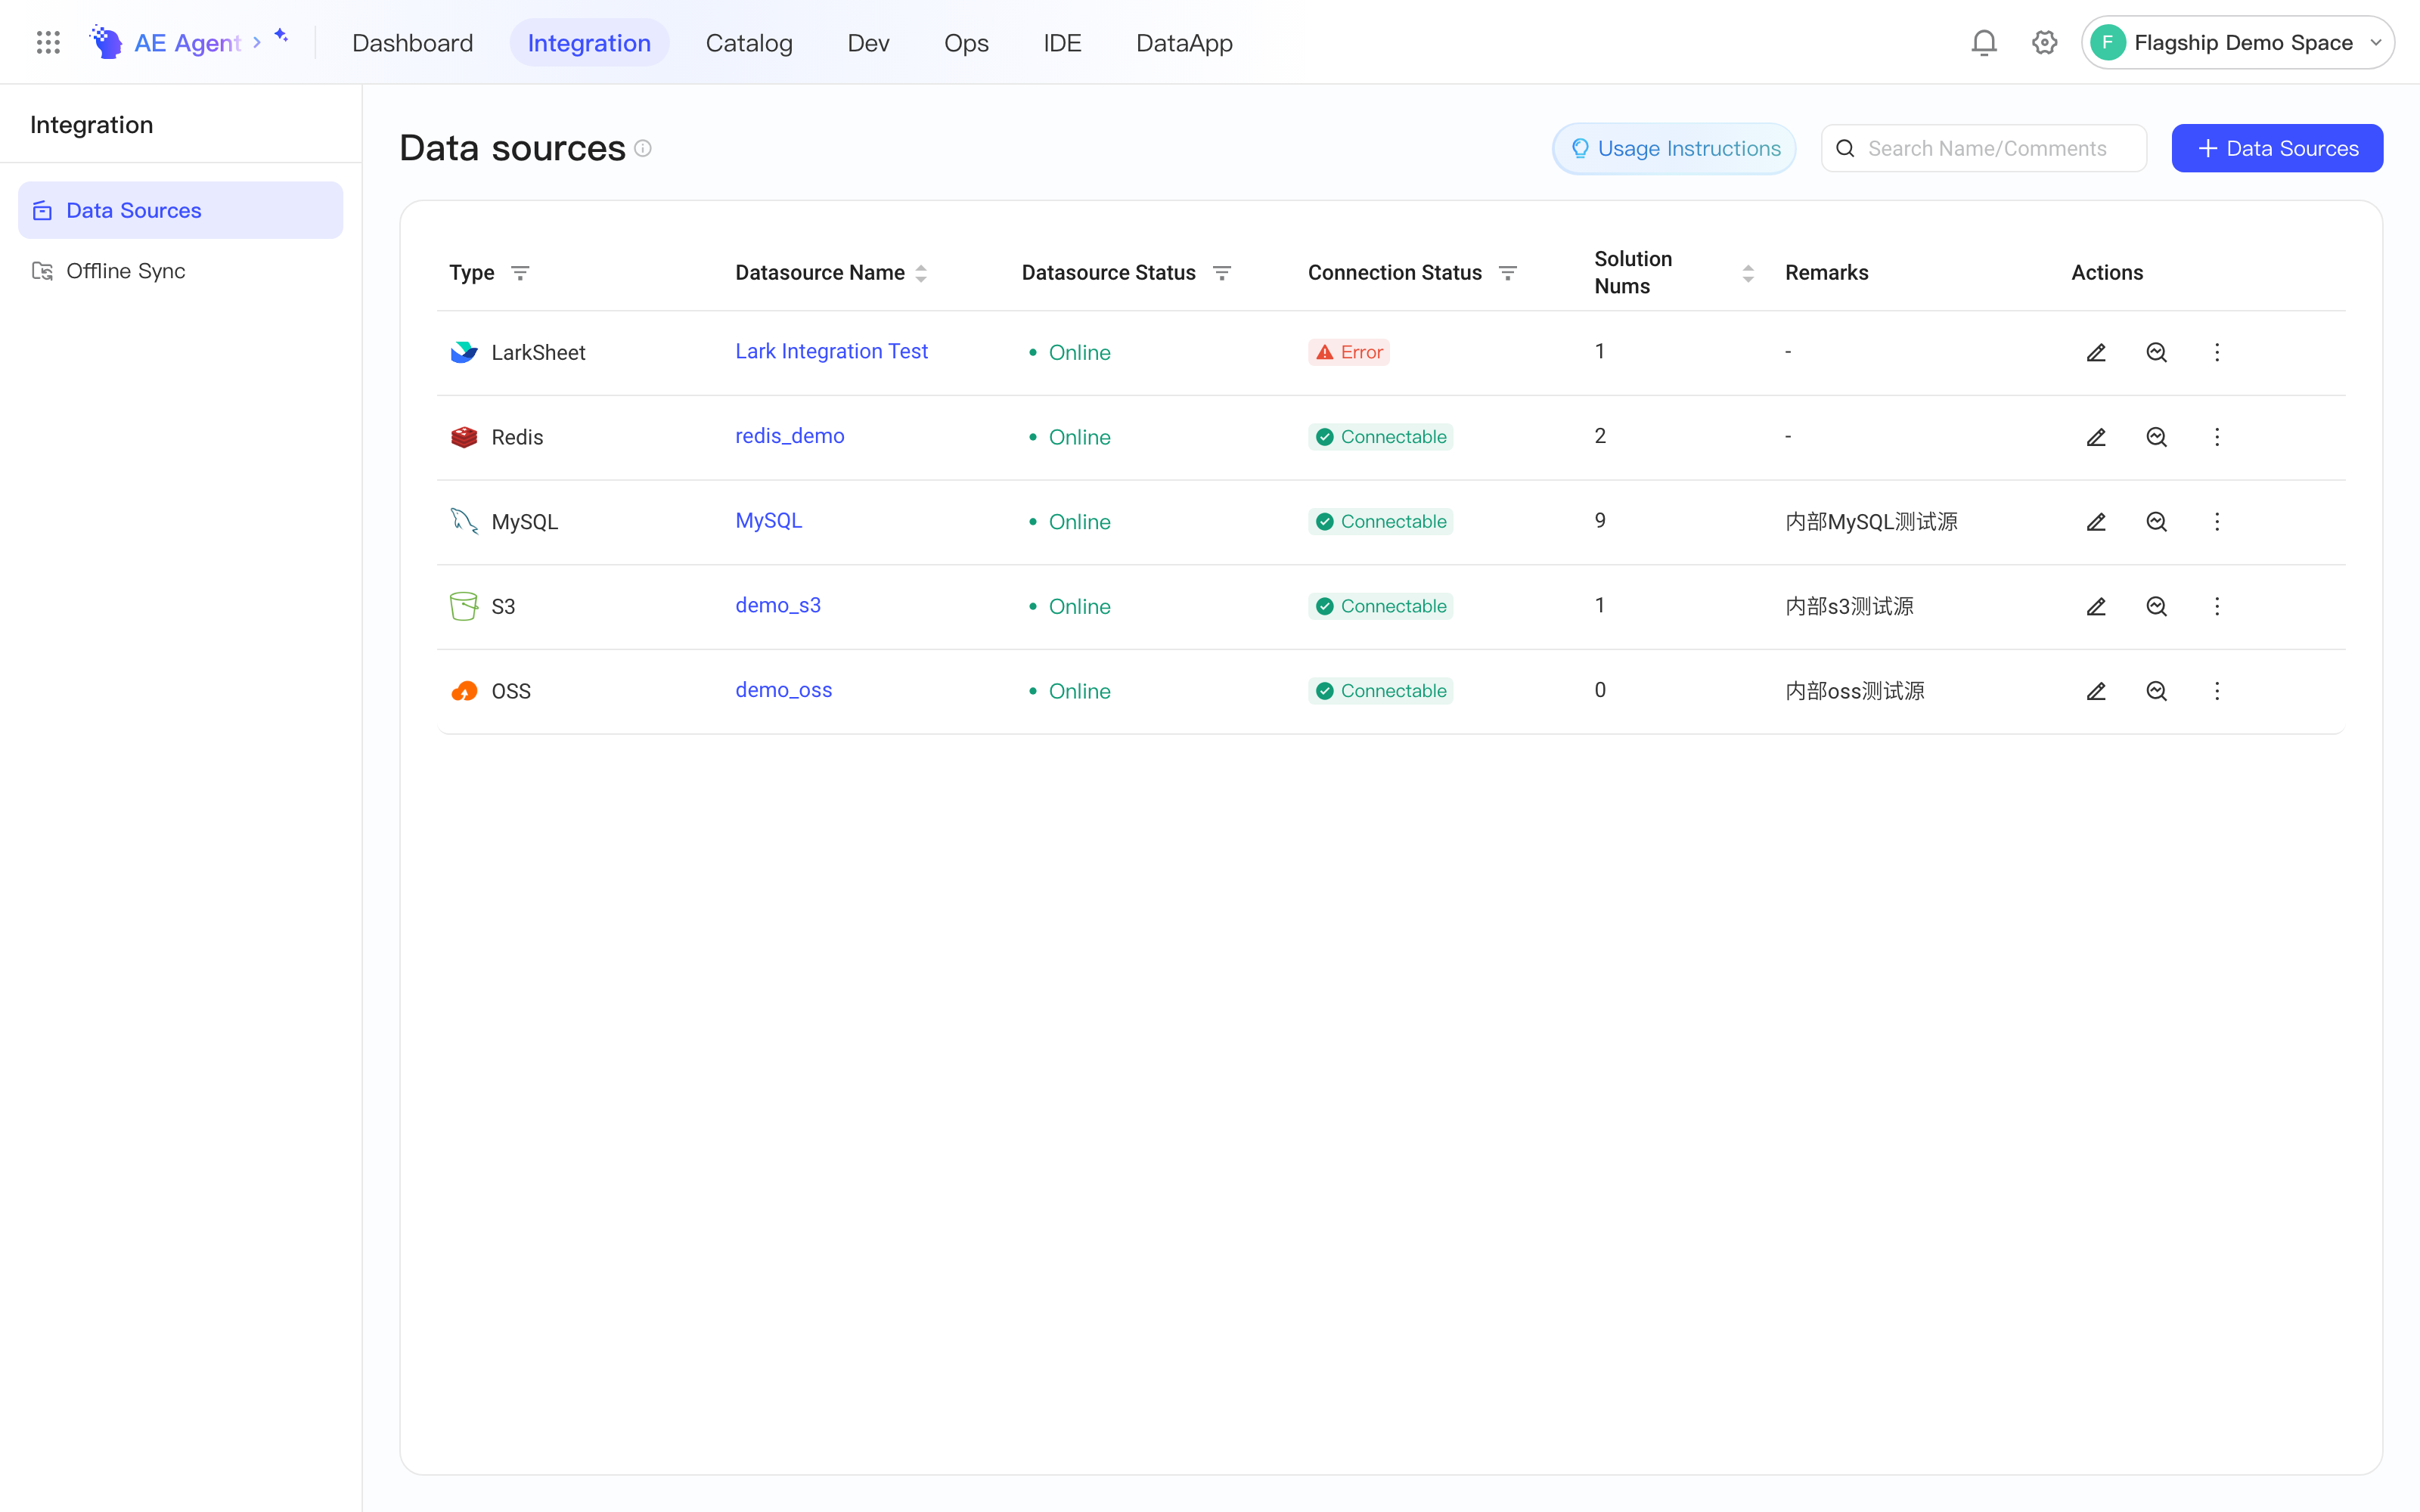Open the notifications bell
The image size is (2420, 1512).
pyautogui.click(x=1984, y=42)
